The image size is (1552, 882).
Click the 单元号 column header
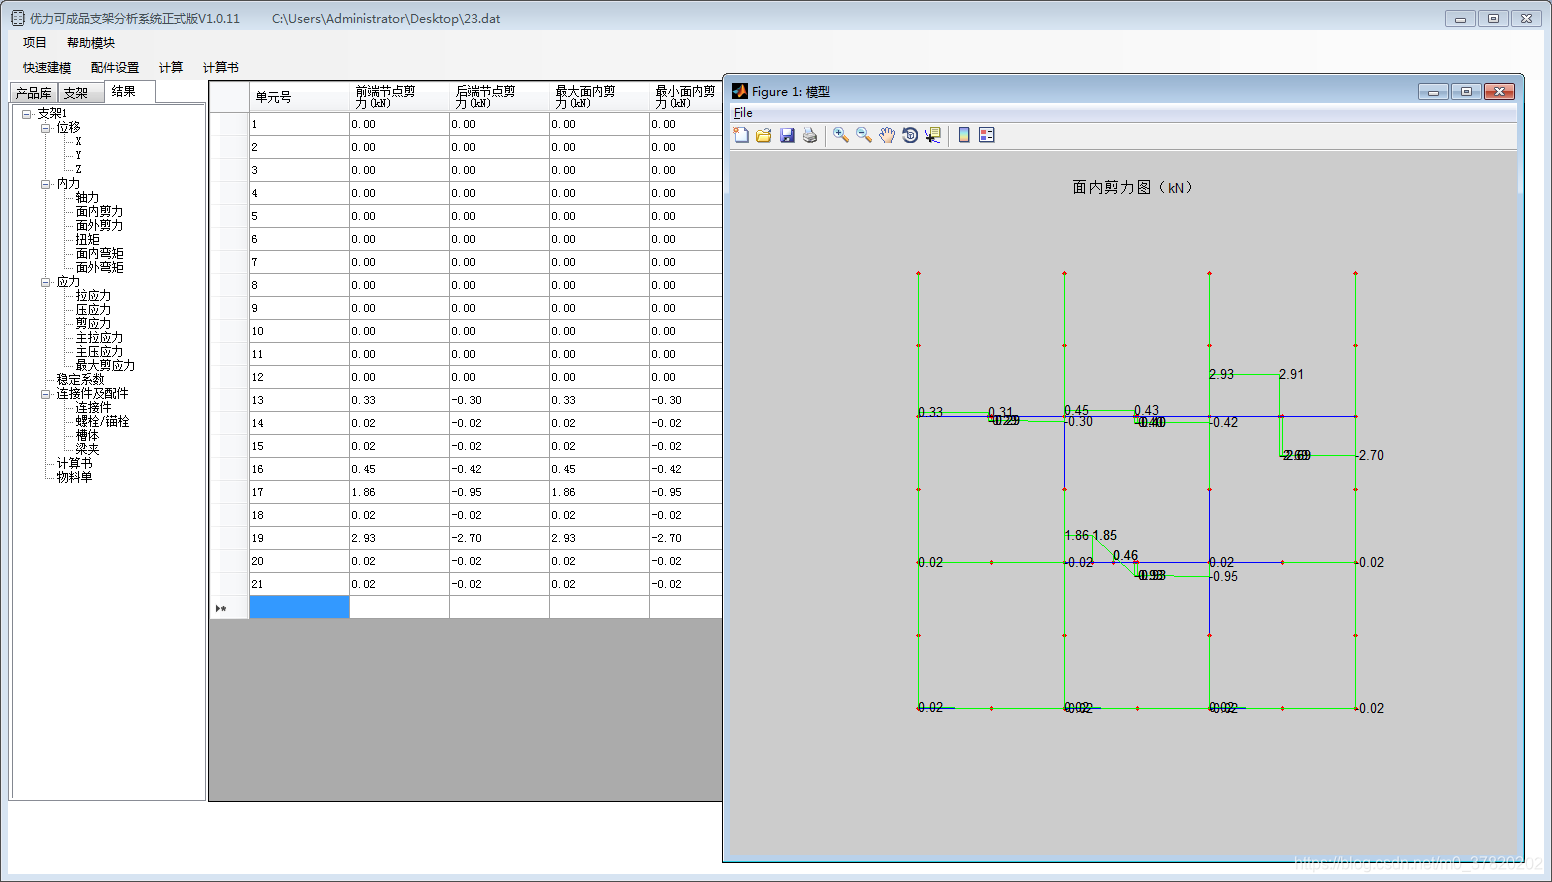pos(299,97)
